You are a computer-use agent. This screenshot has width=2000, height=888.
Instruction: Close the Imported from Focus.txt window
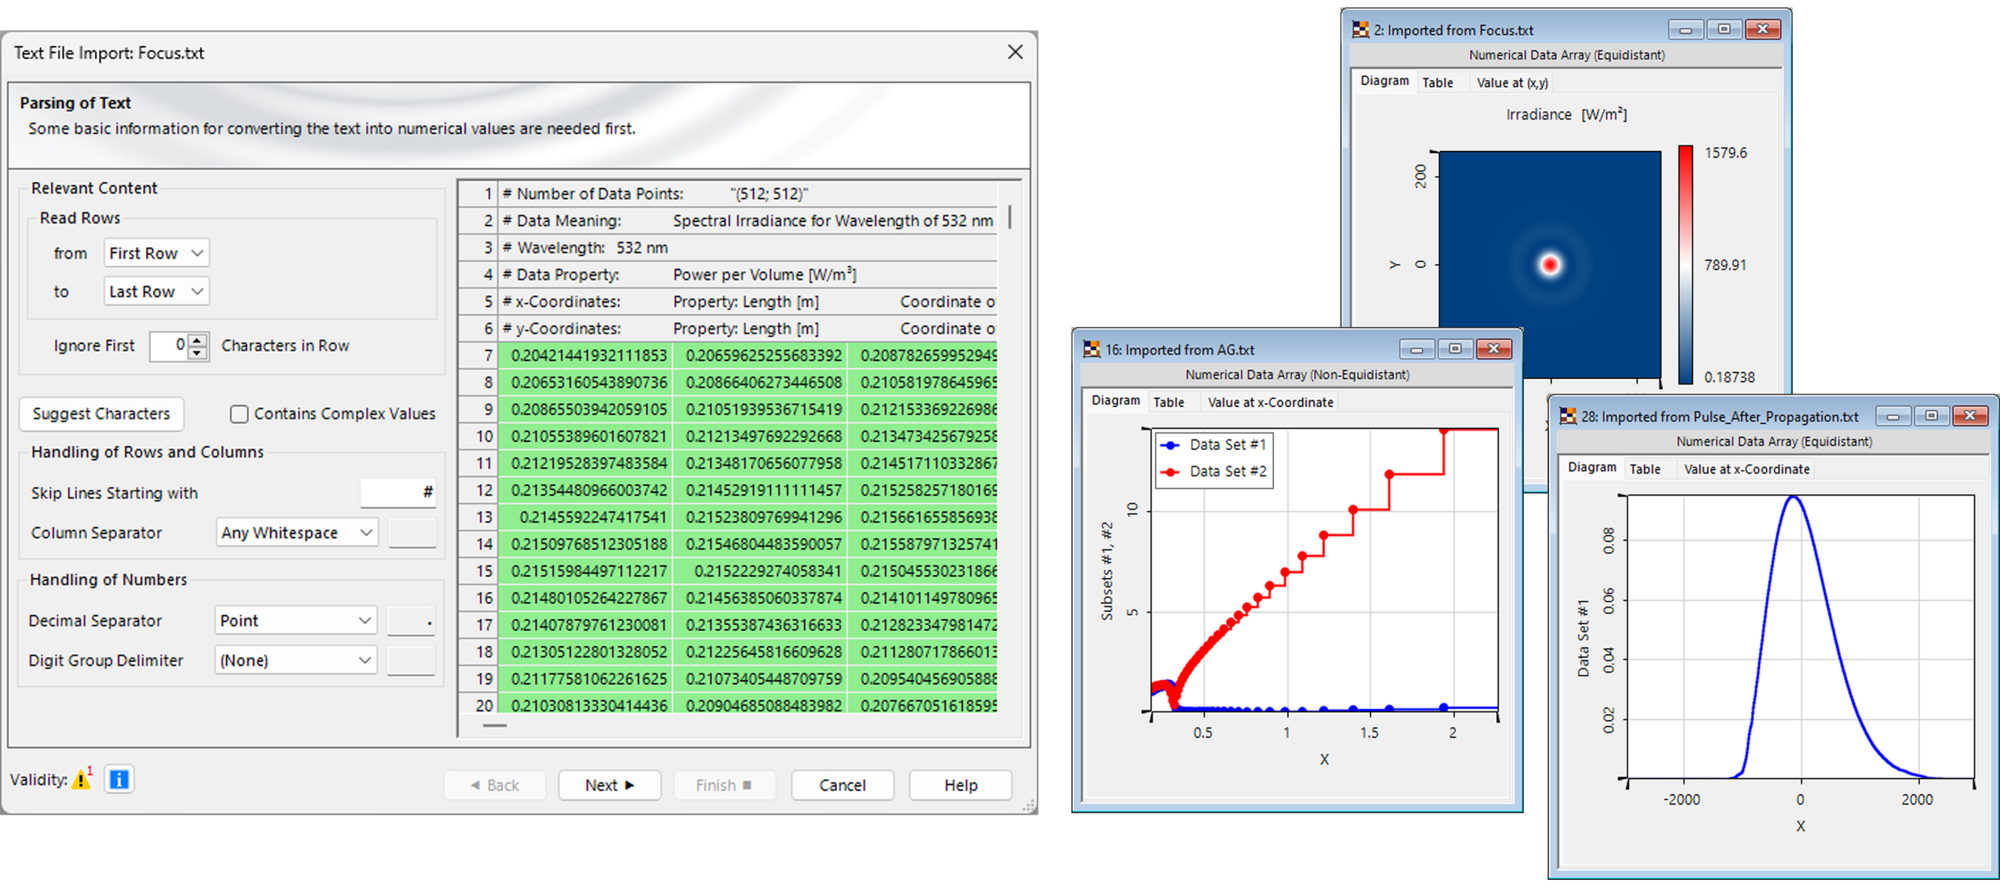pos(1763,30)
